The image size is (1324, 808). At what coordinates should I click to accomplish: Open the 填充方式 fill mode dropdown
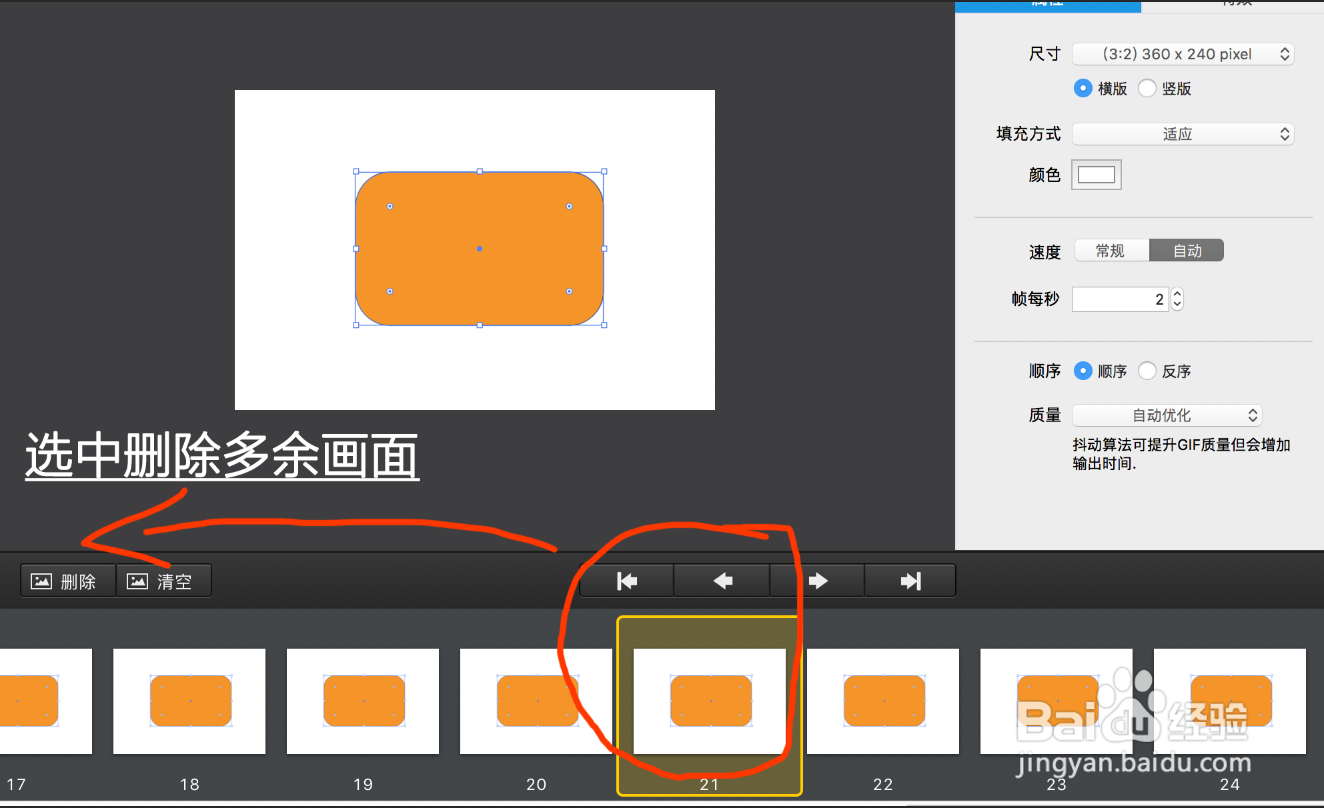(x=1183, y=133)
